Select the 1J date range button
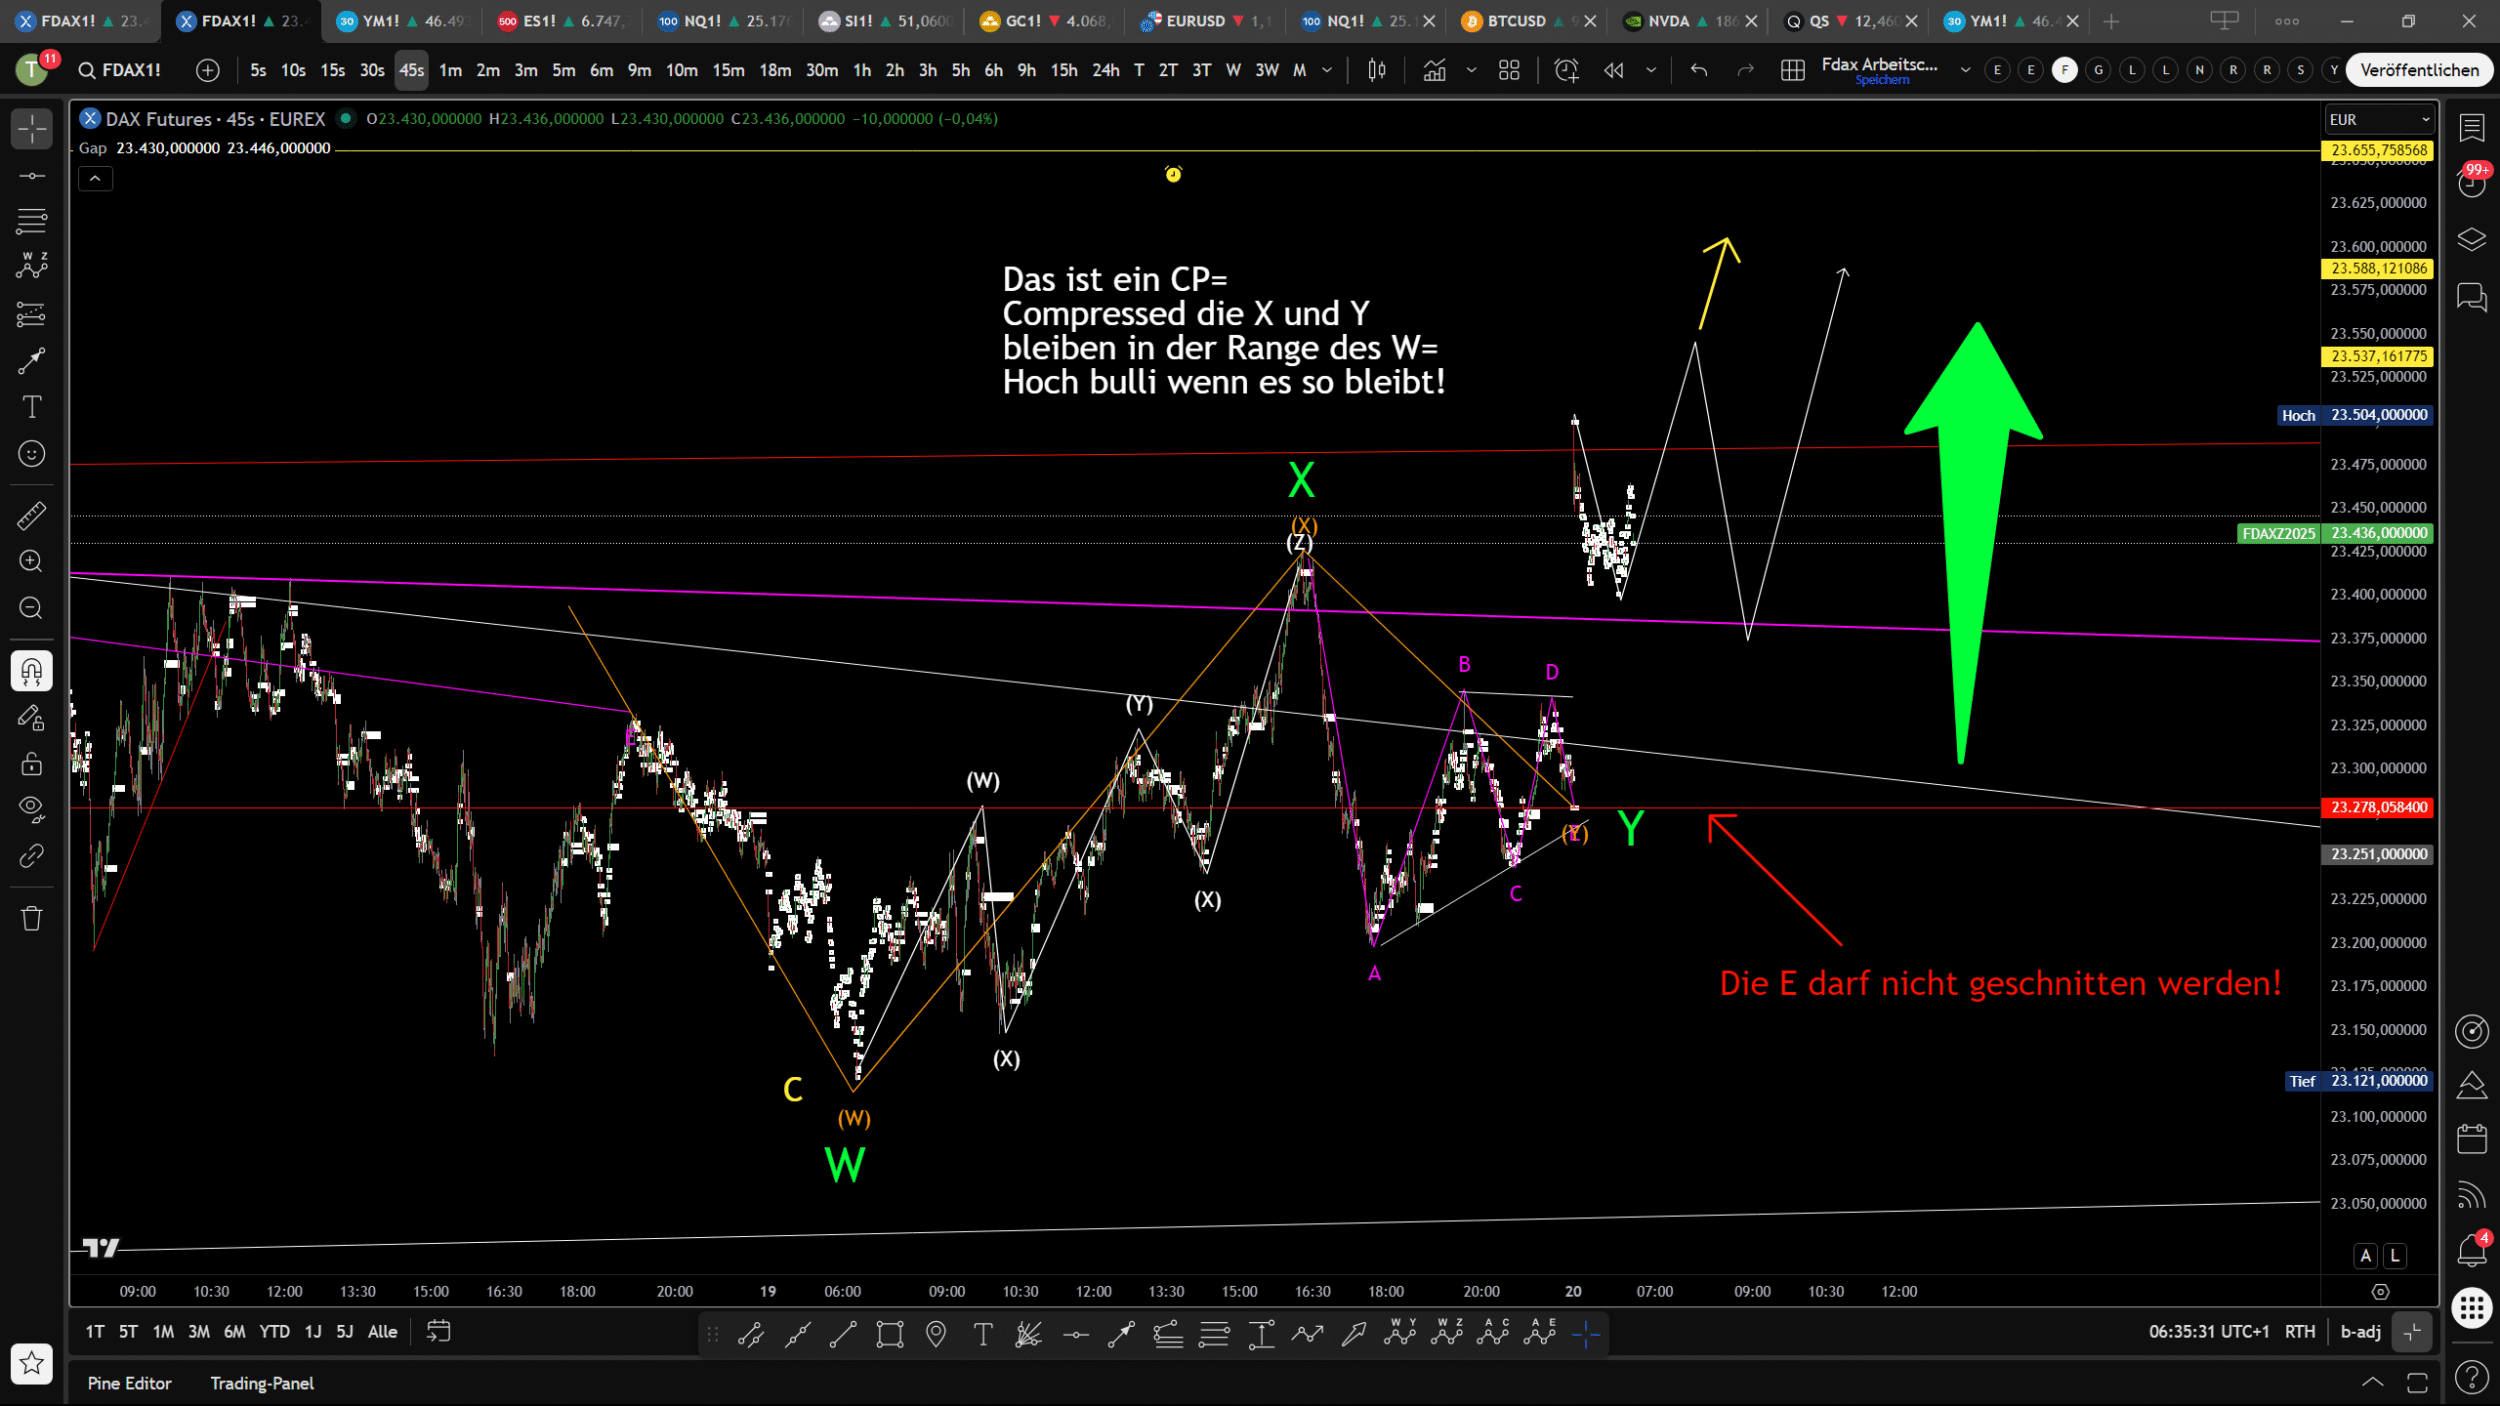The width and height of the screenshot is (2500, 1406). pyautogui.click(x=313, y=1332)
